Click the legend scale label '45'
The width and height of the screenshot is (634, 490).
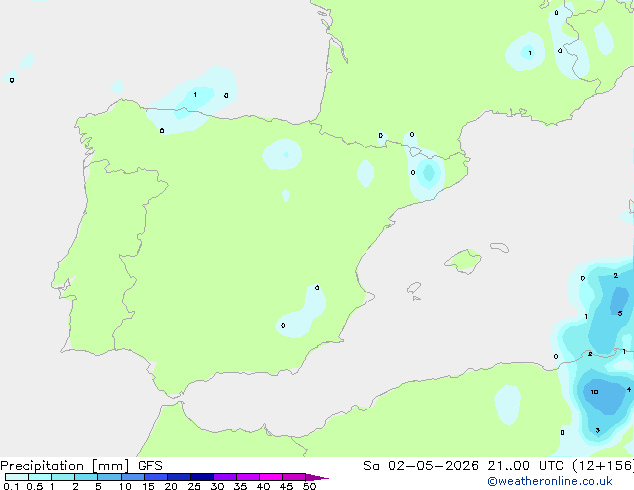pos(286,486)
